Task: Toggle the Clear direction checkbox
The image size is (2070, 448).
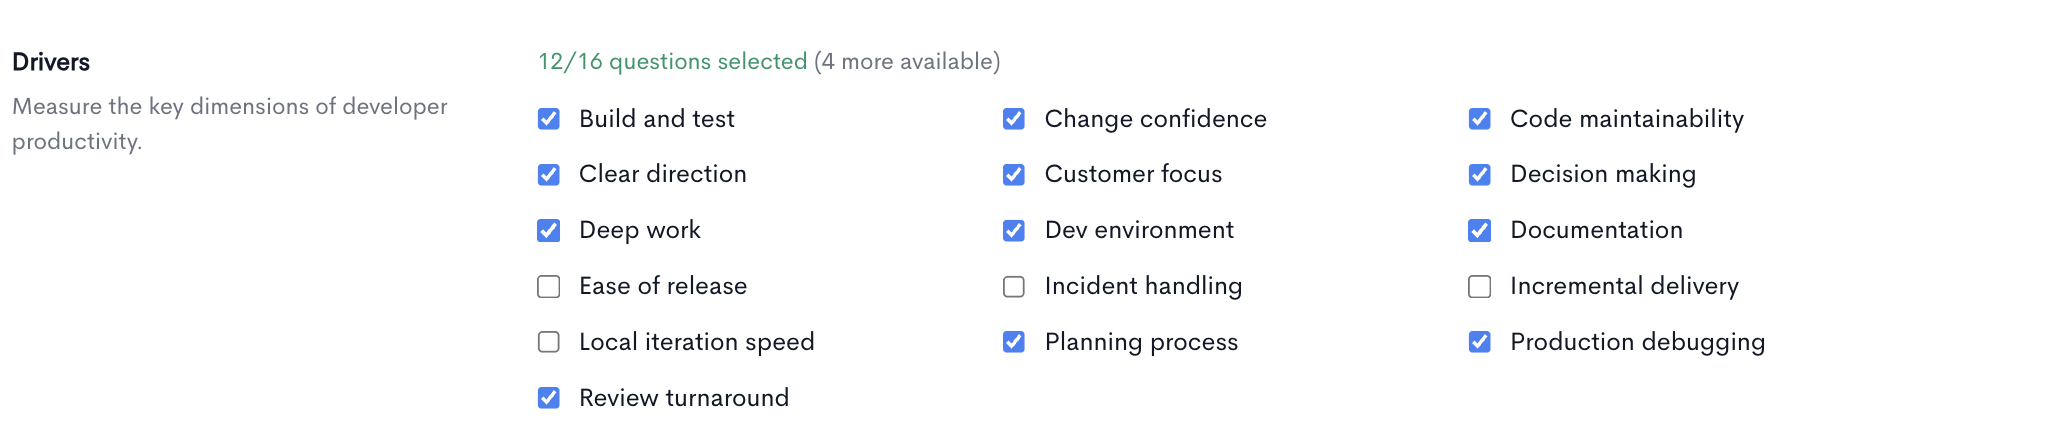Action: 548,175
